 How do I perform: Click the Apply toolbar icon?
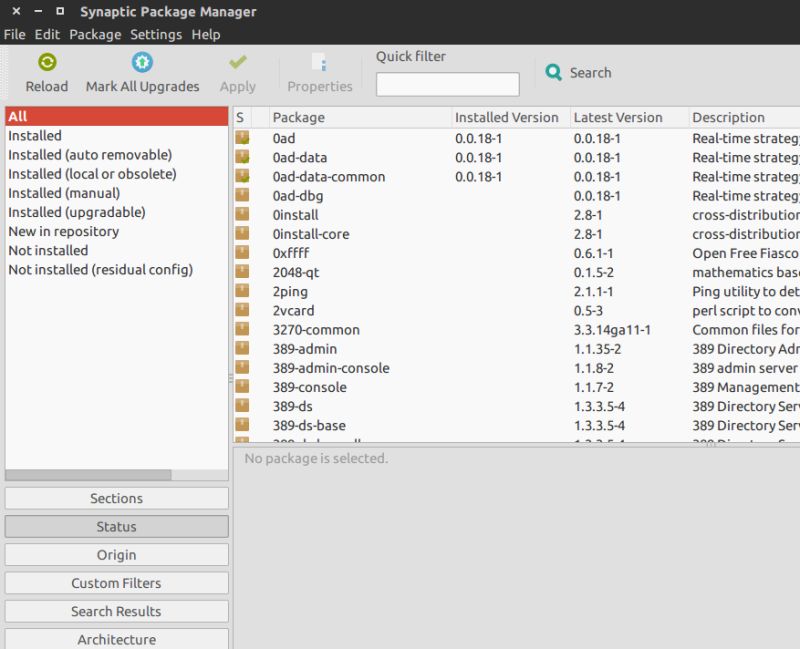click(x=237, y=70)
